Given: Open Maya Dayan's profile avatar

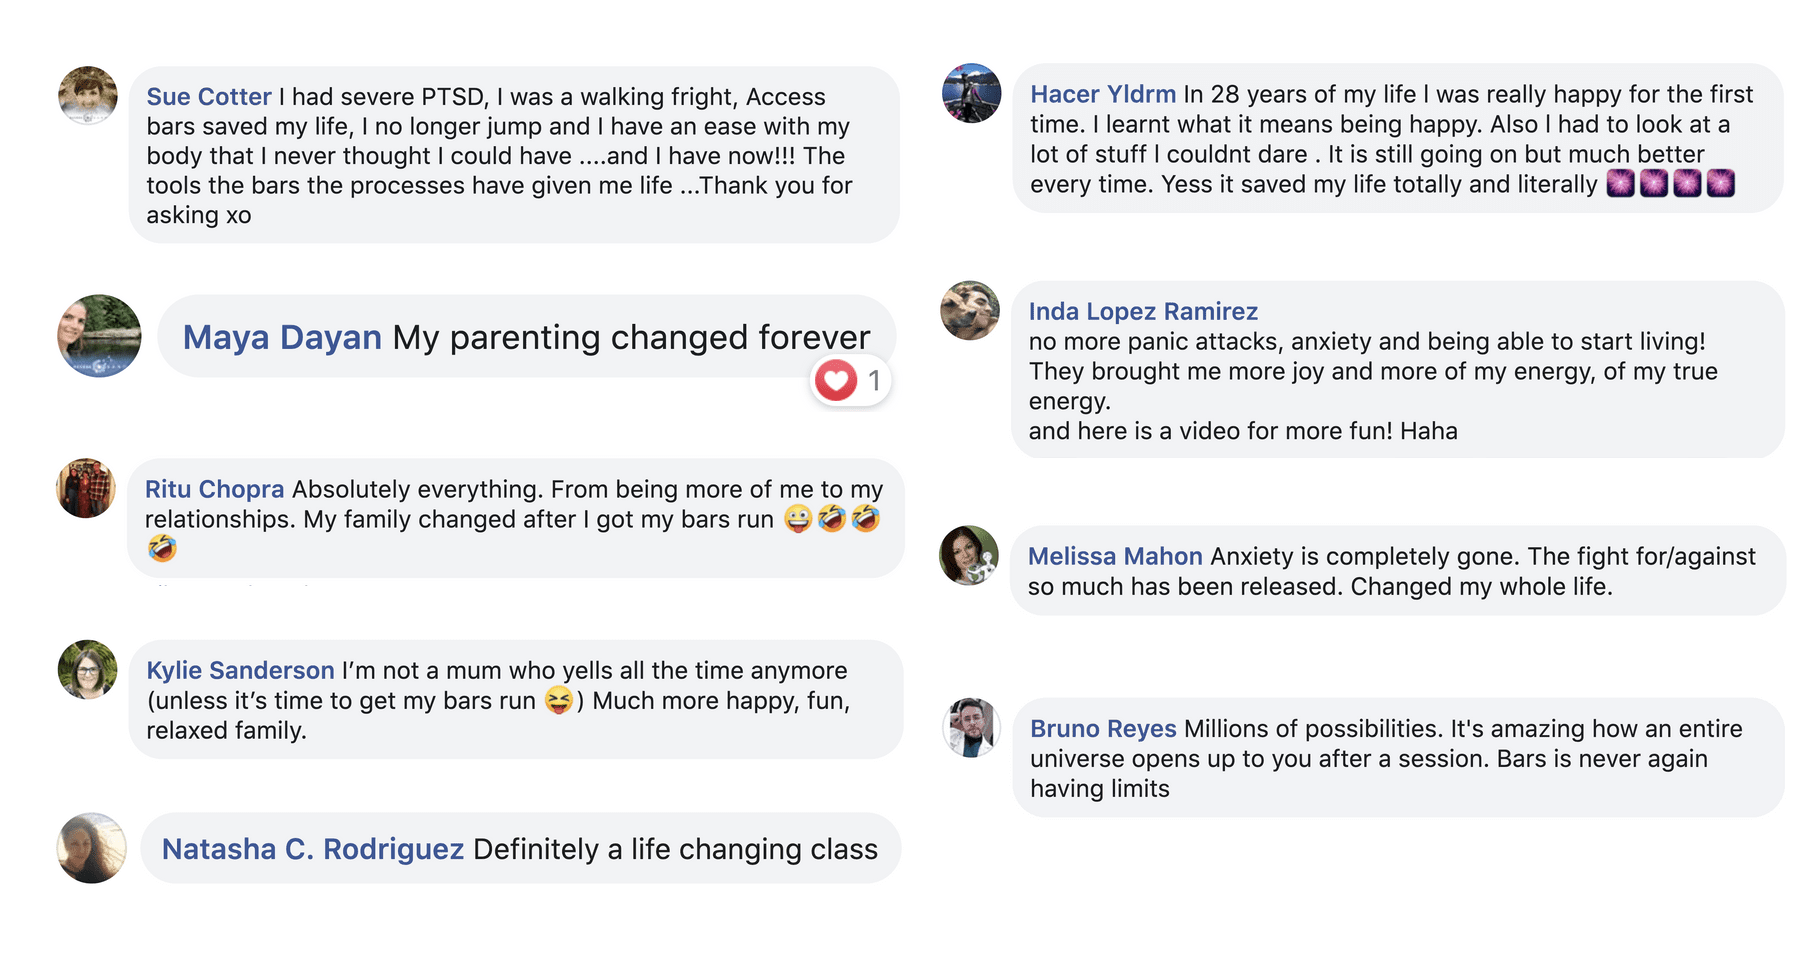Looking at the screenshot, I should point(99,336).
